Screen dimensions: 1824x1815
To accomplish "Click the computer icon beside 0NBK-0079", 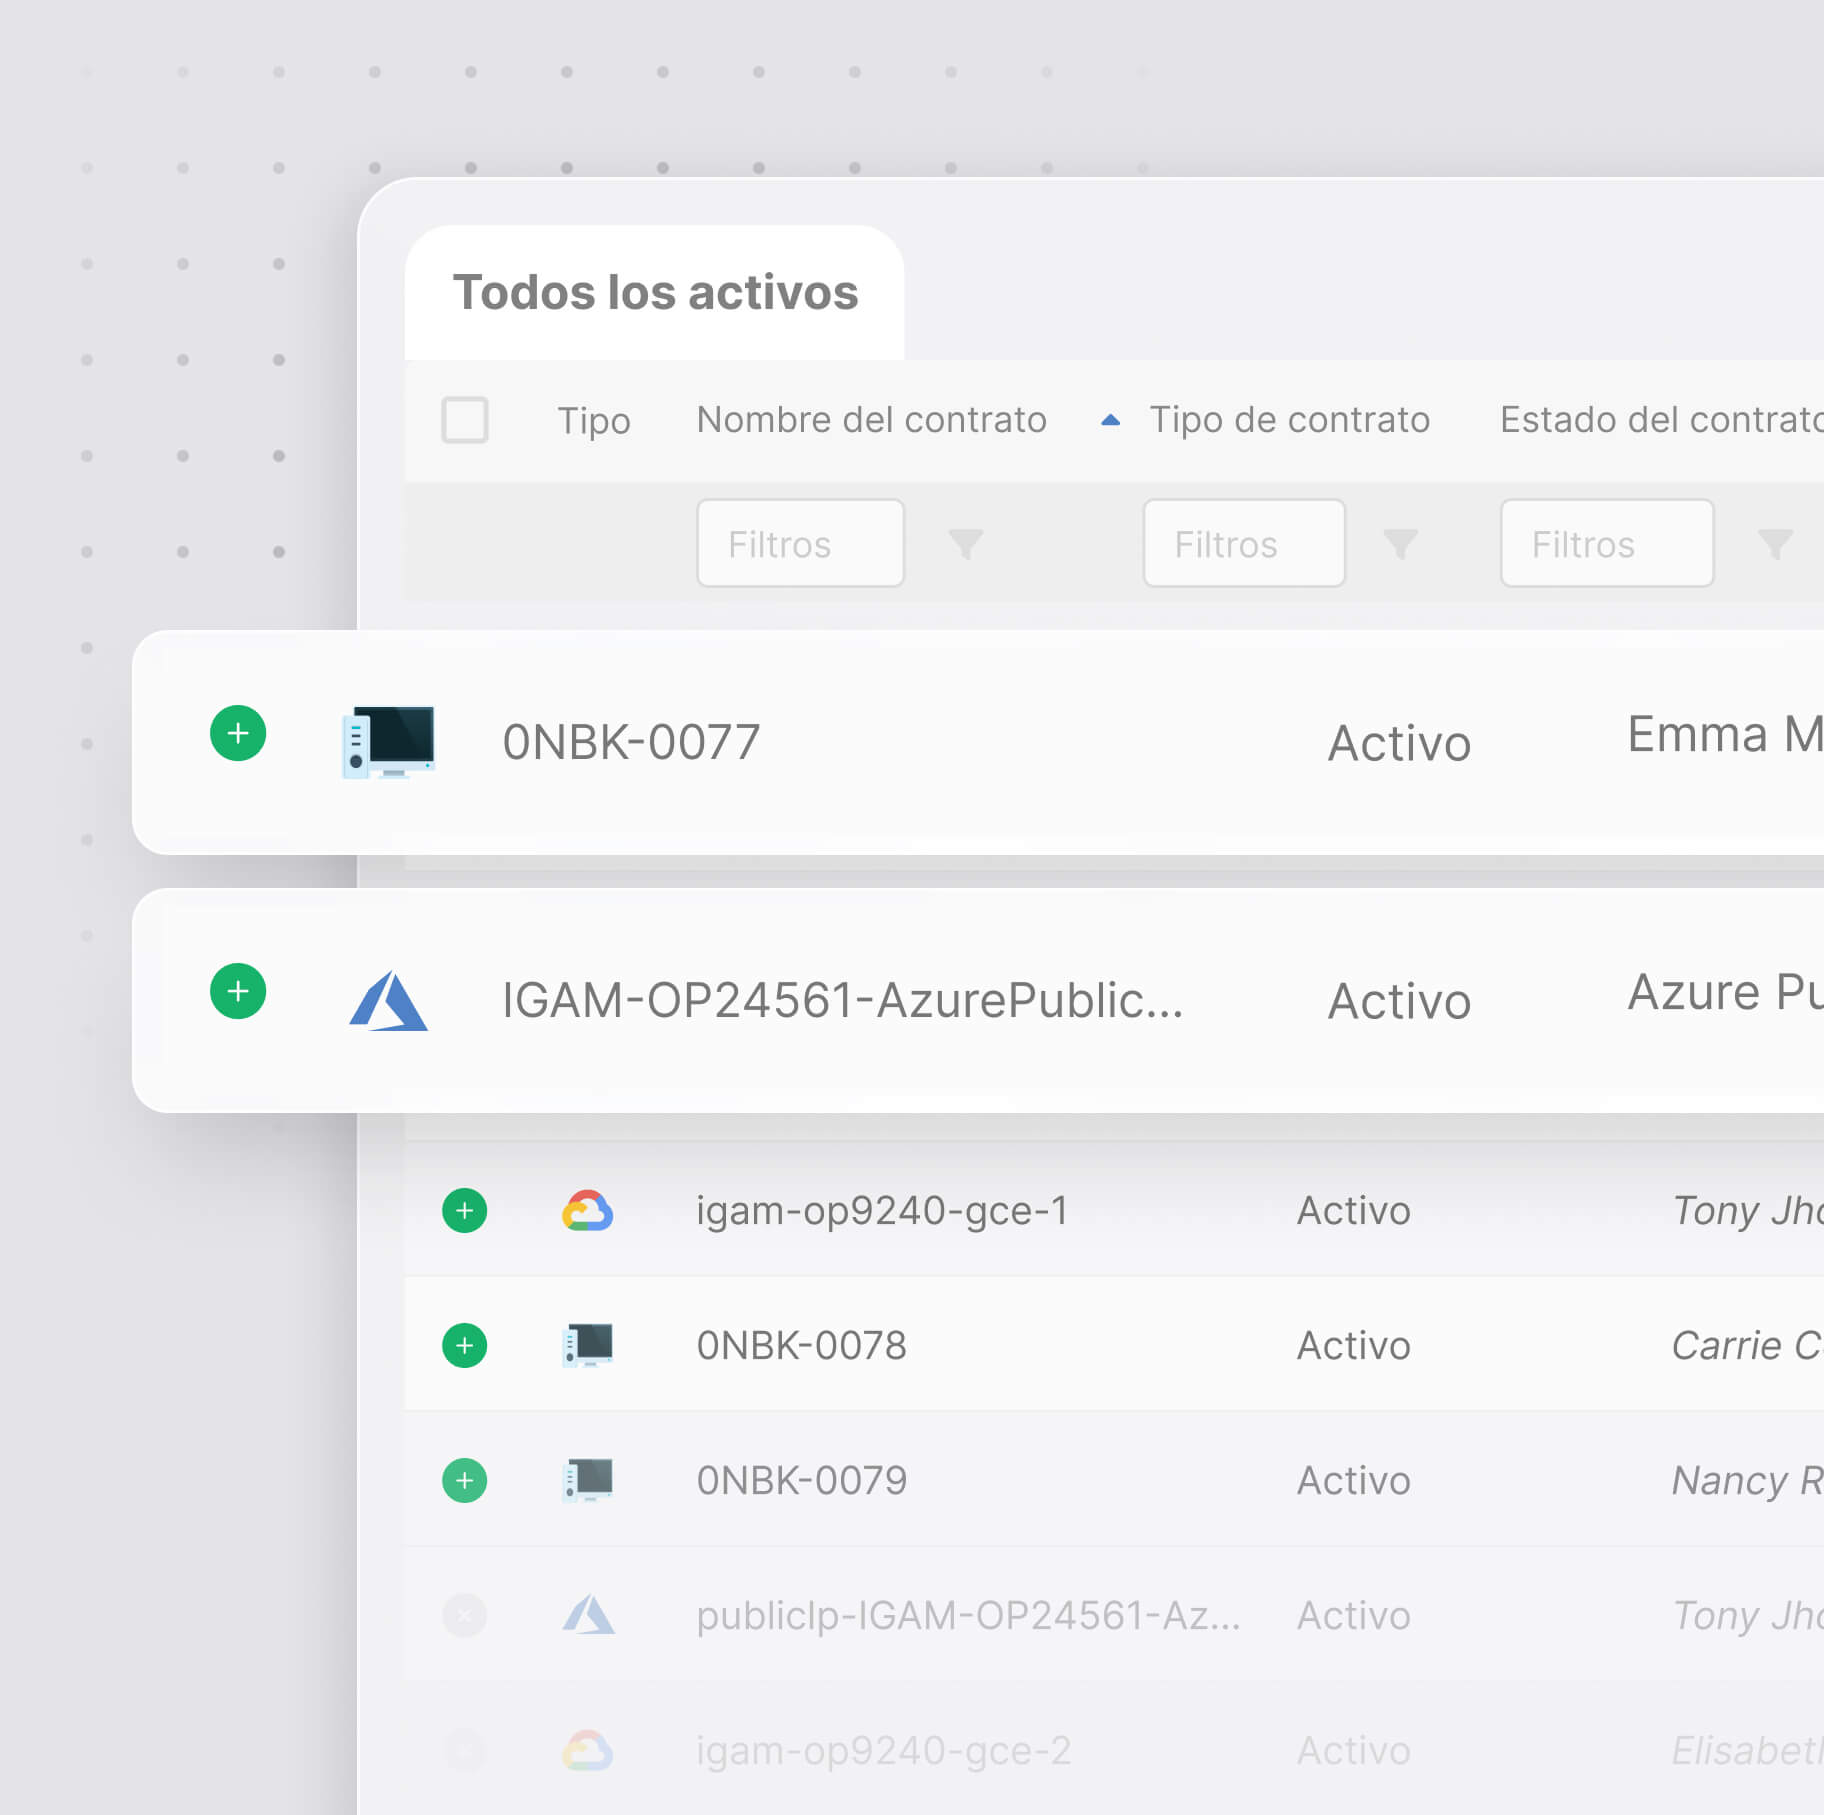I will click(x=589, y=1480).
